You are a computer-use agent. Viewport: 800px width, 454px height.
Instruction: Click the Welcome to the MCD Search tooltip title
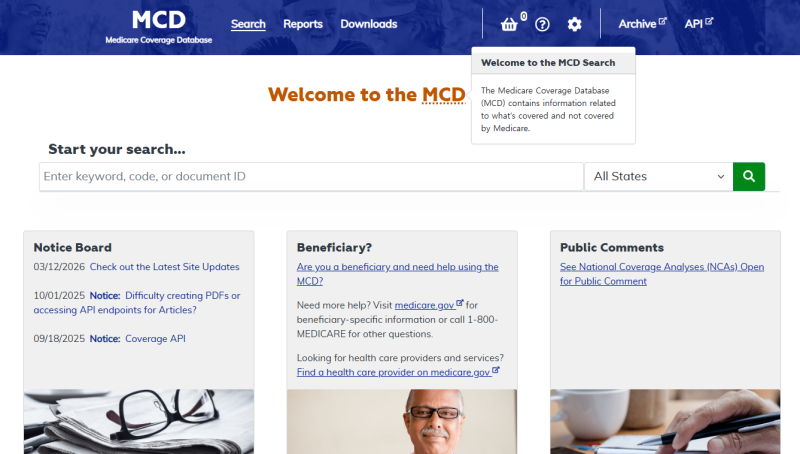(548, 63)
